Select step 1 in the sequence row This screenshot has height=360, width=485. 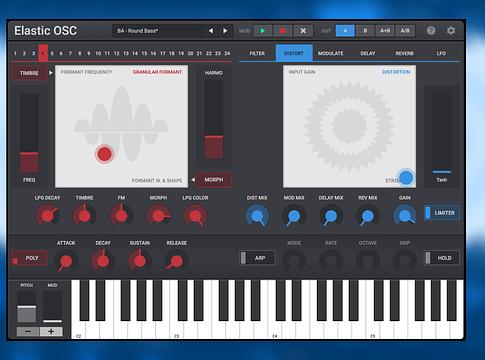pos(15,53)
